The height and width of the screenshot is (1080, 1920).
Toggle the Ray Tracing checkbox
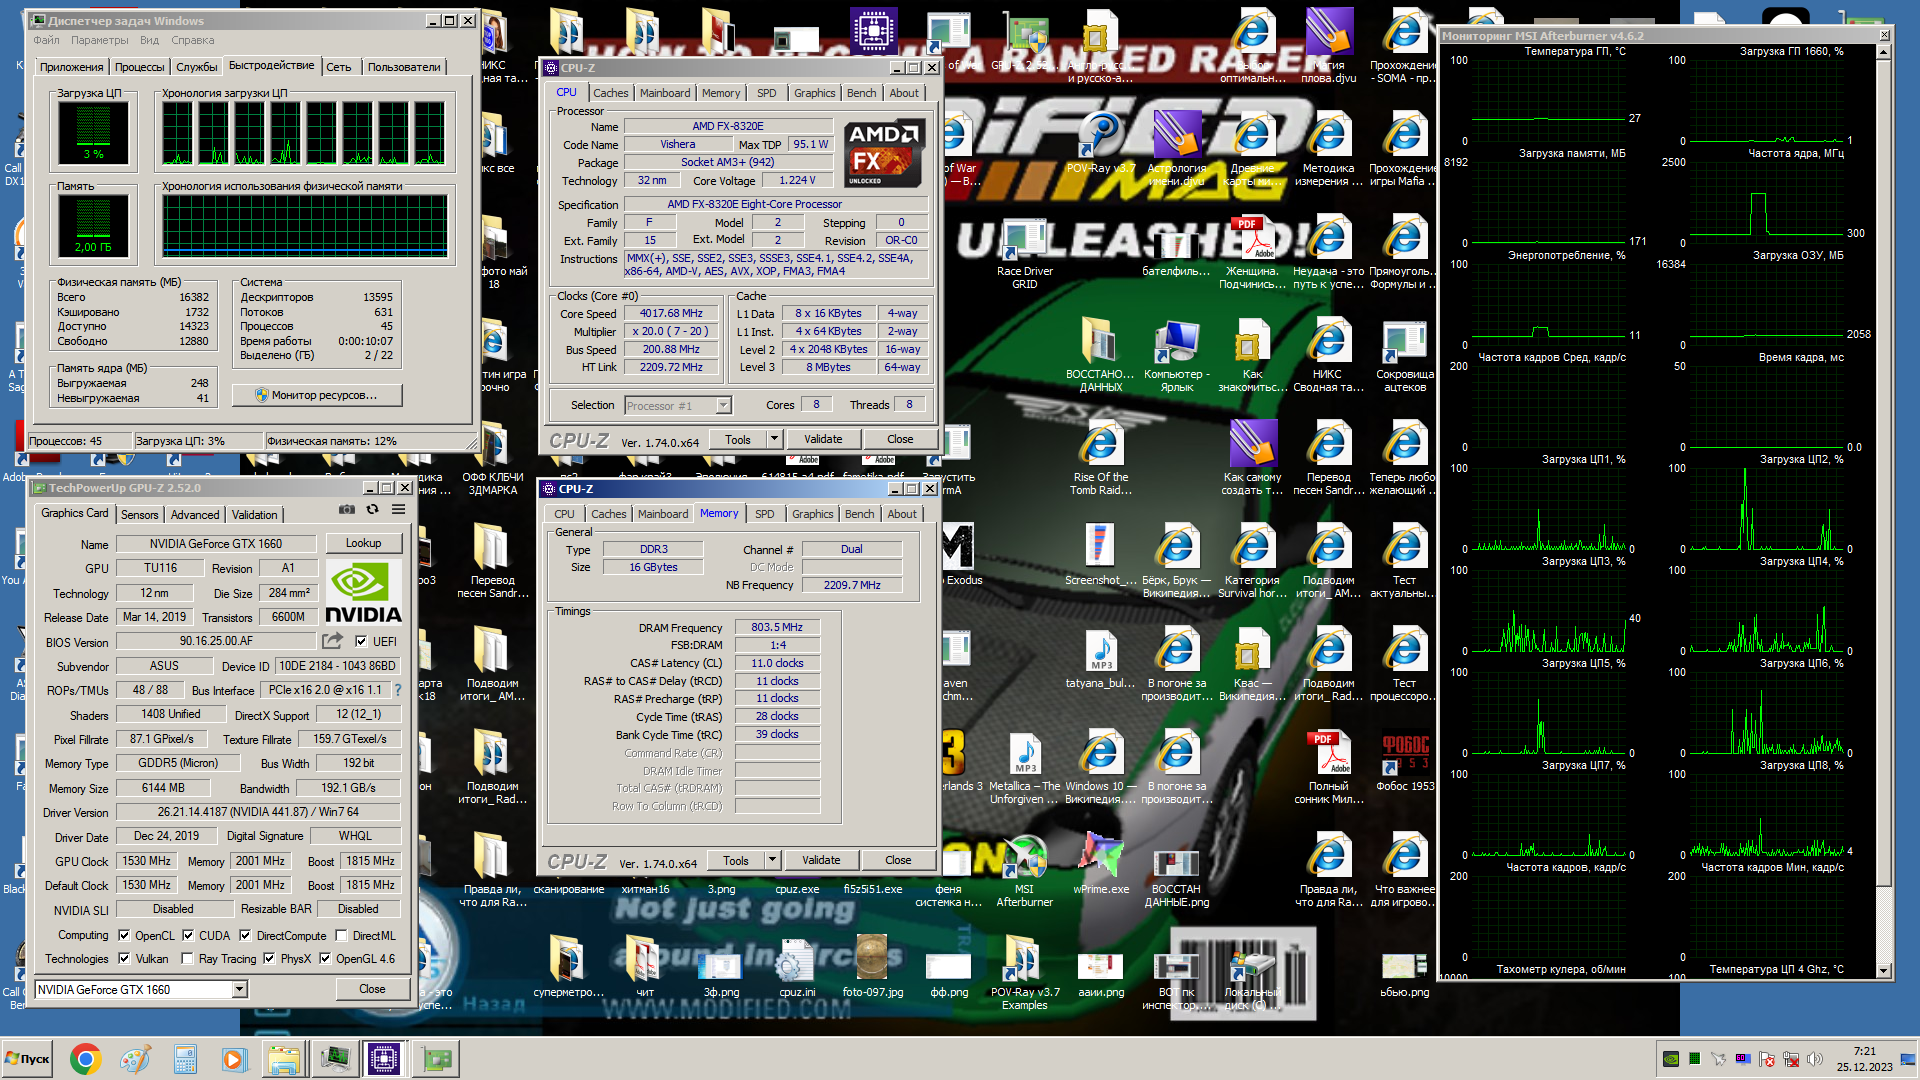click(x=187, y=959)
